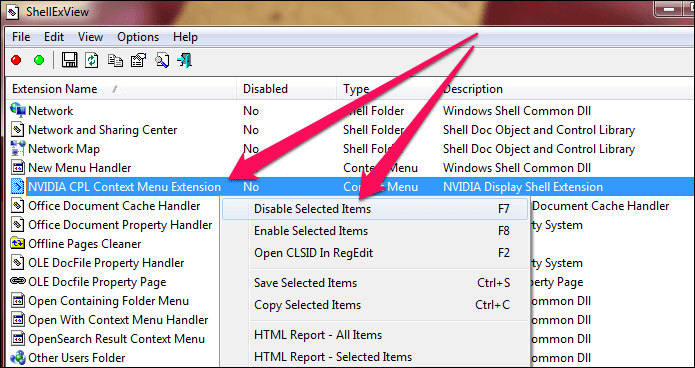Click the Find magnifier toolbar icon
This screenshot has width=695, height=368.
(x=162, y=60)
